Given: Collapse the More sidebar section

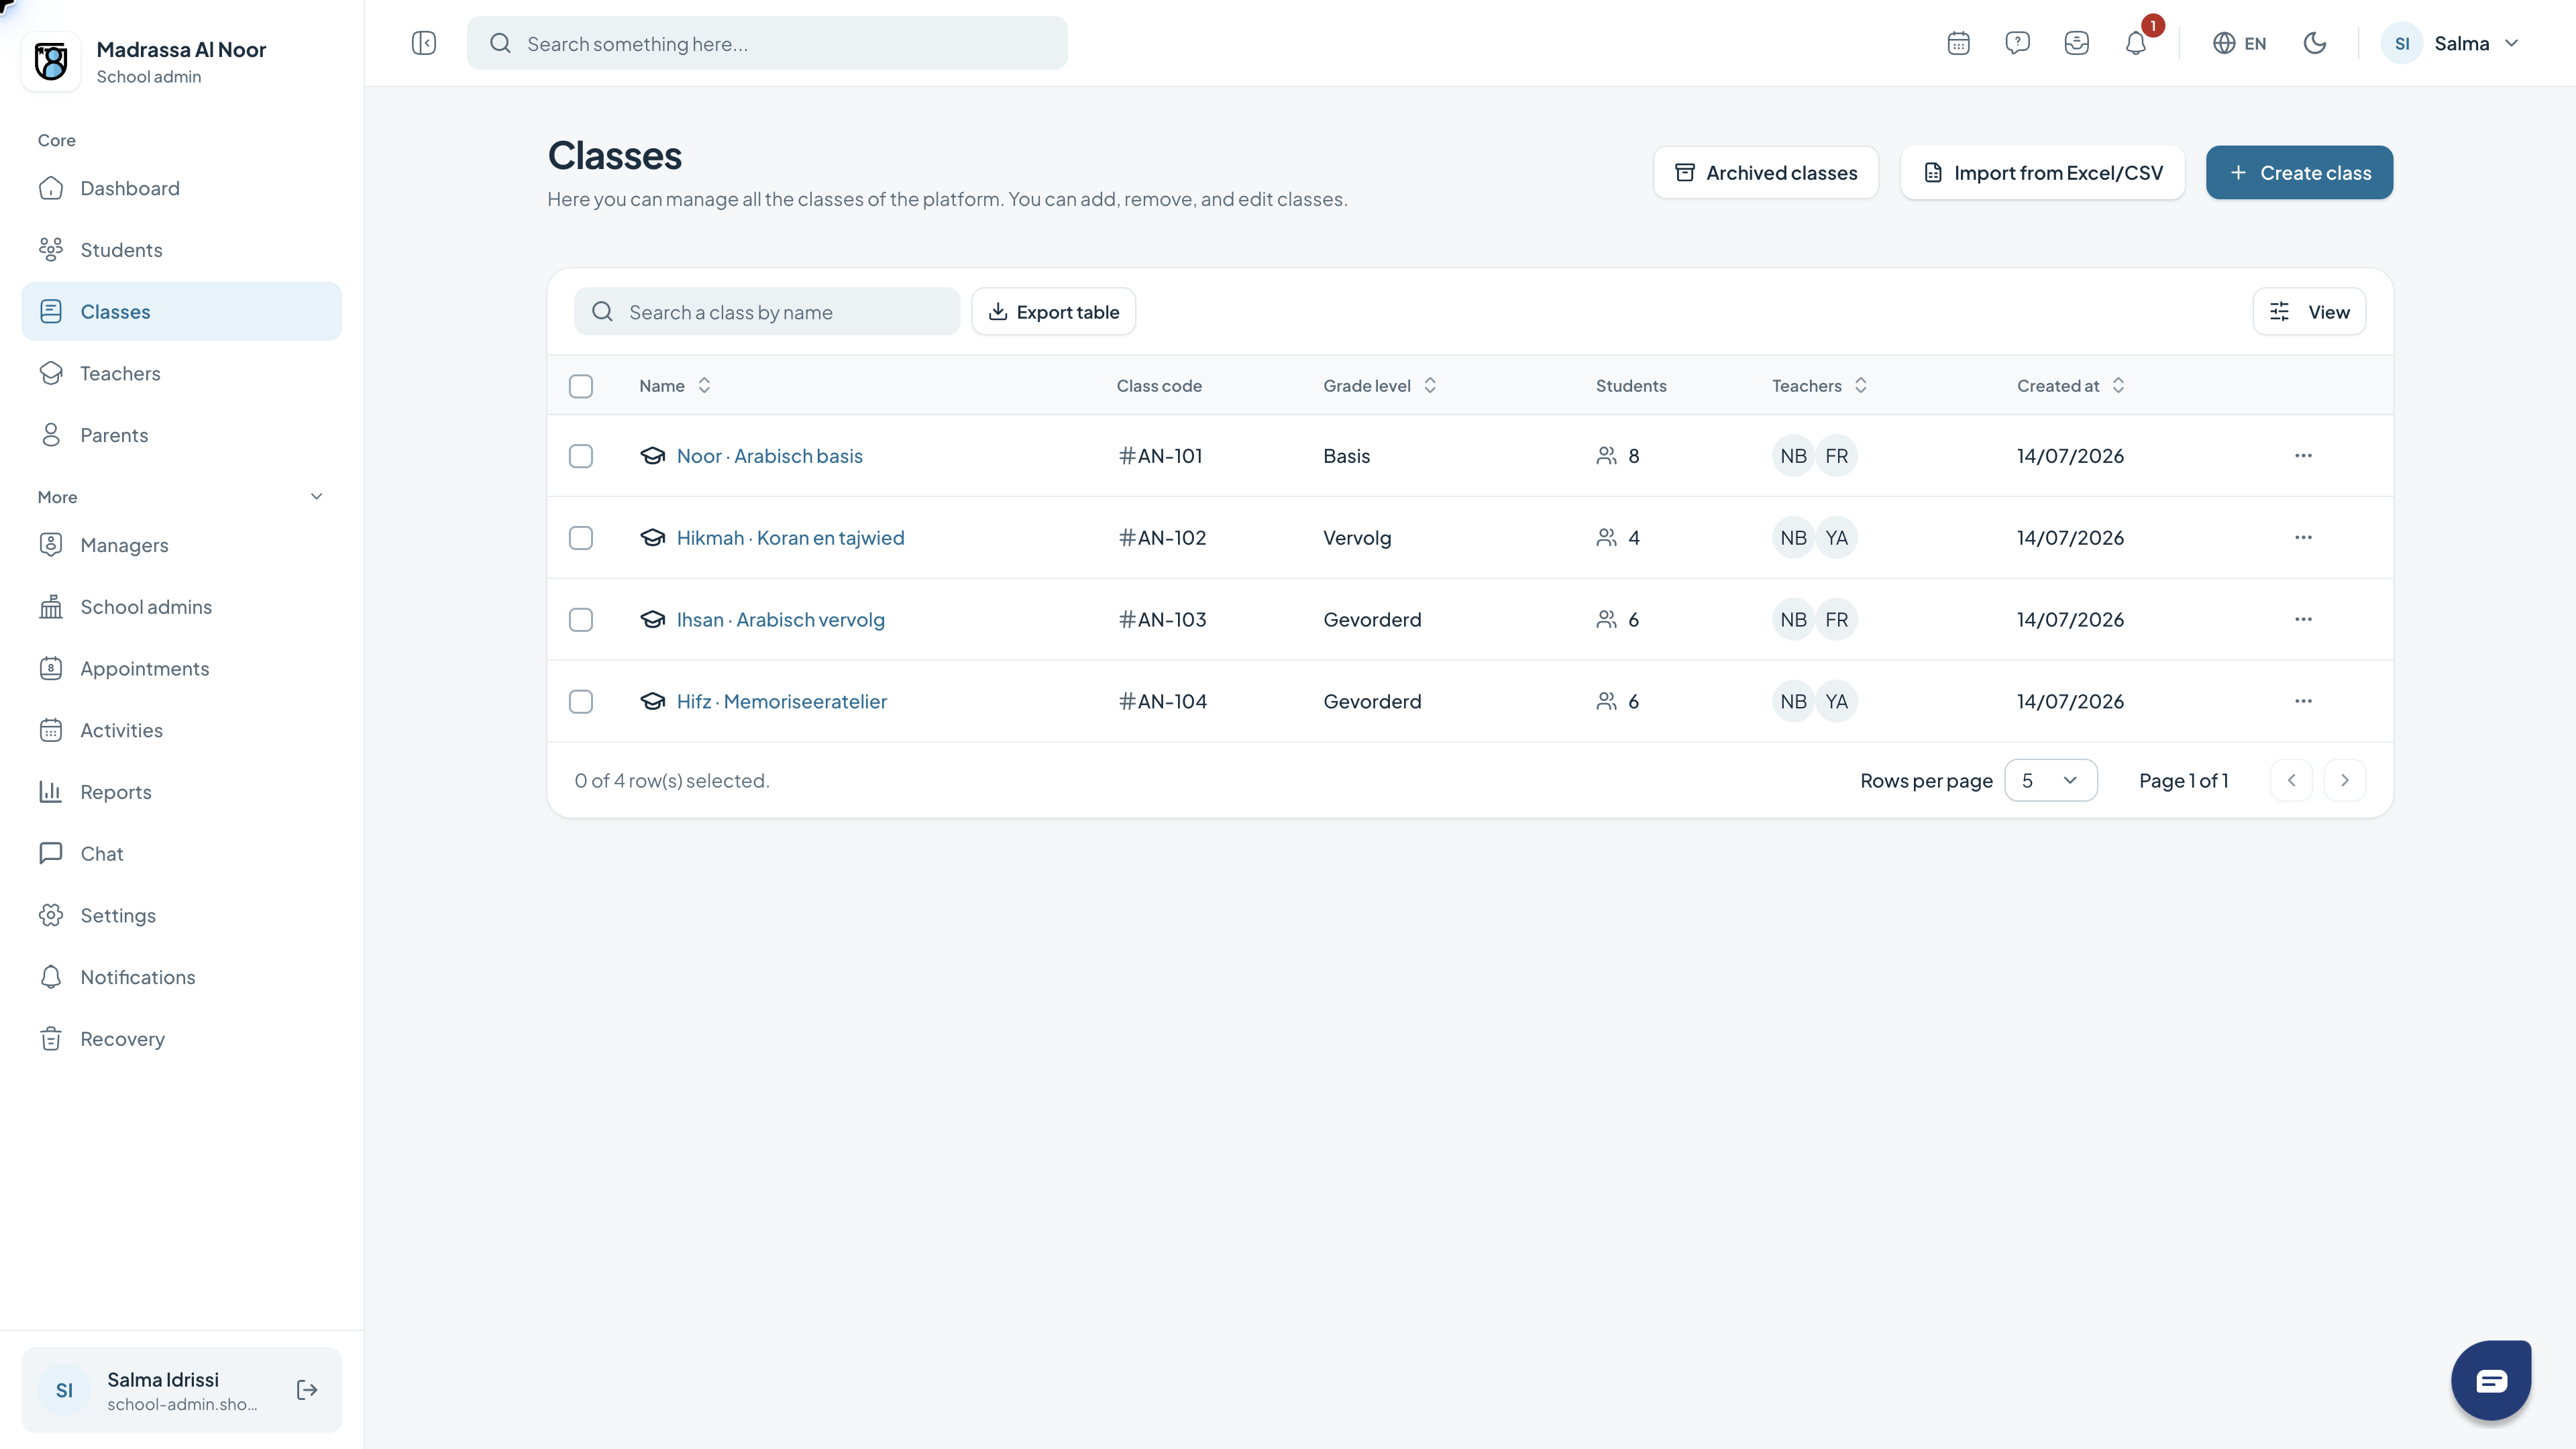Looking at the screenshot, I should [x=316, y=497].
